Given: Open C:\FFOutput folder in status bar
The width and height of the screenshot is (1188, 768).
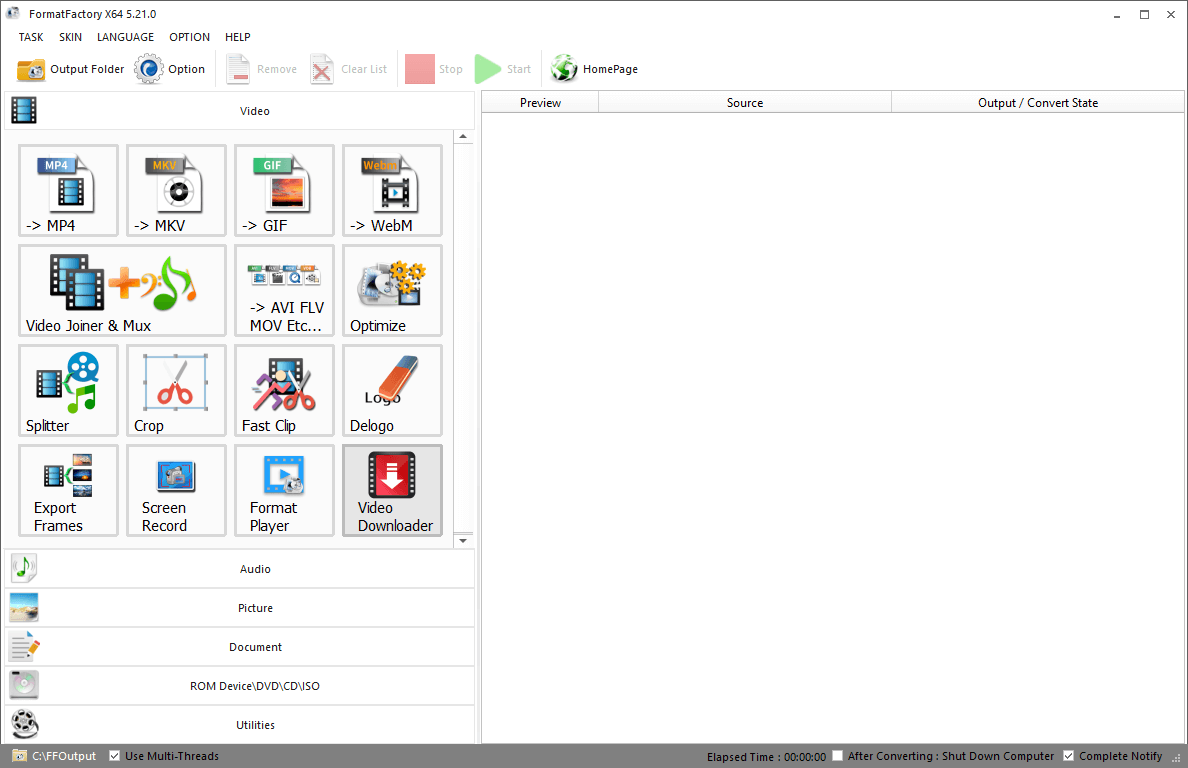Looking at the screenshot, I should (55, 756).
